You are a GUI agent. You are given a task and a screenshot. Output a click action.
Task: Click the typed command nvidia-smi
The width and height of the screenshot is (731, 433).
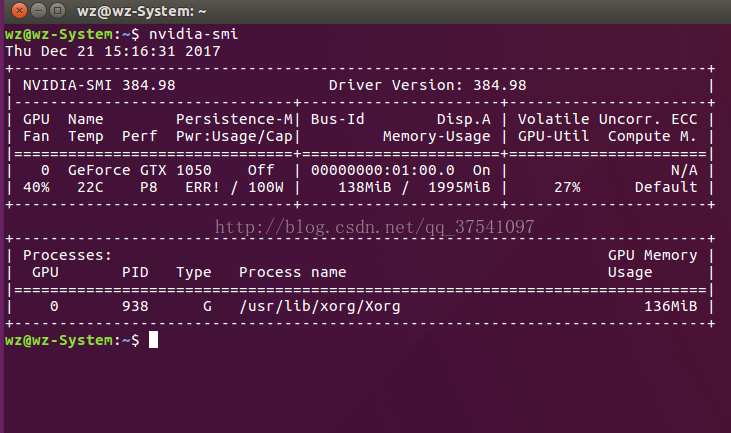click(x=193, y=34)
